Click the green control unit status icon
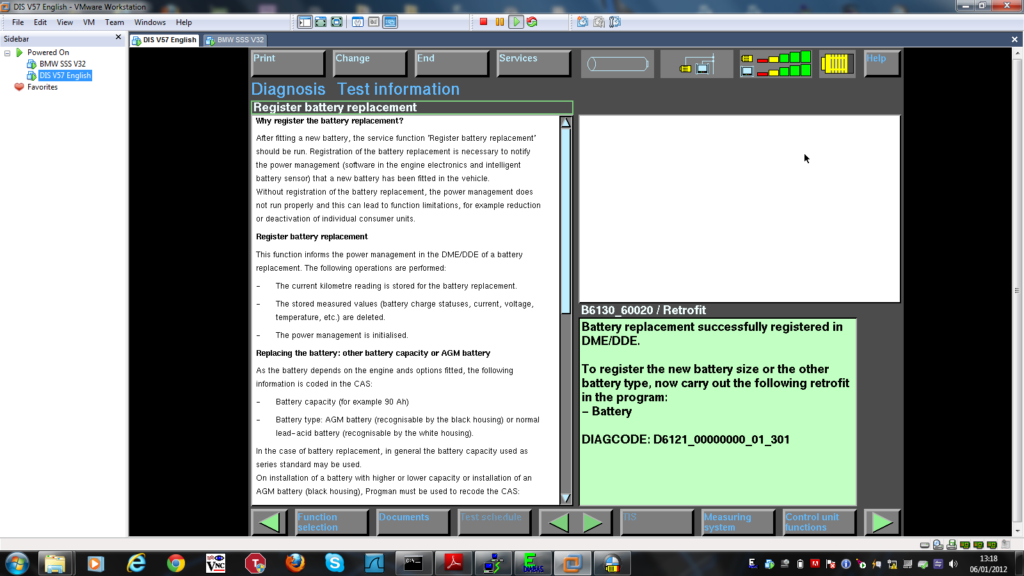The image size is (1024, 576). click(x=776, y=65)
